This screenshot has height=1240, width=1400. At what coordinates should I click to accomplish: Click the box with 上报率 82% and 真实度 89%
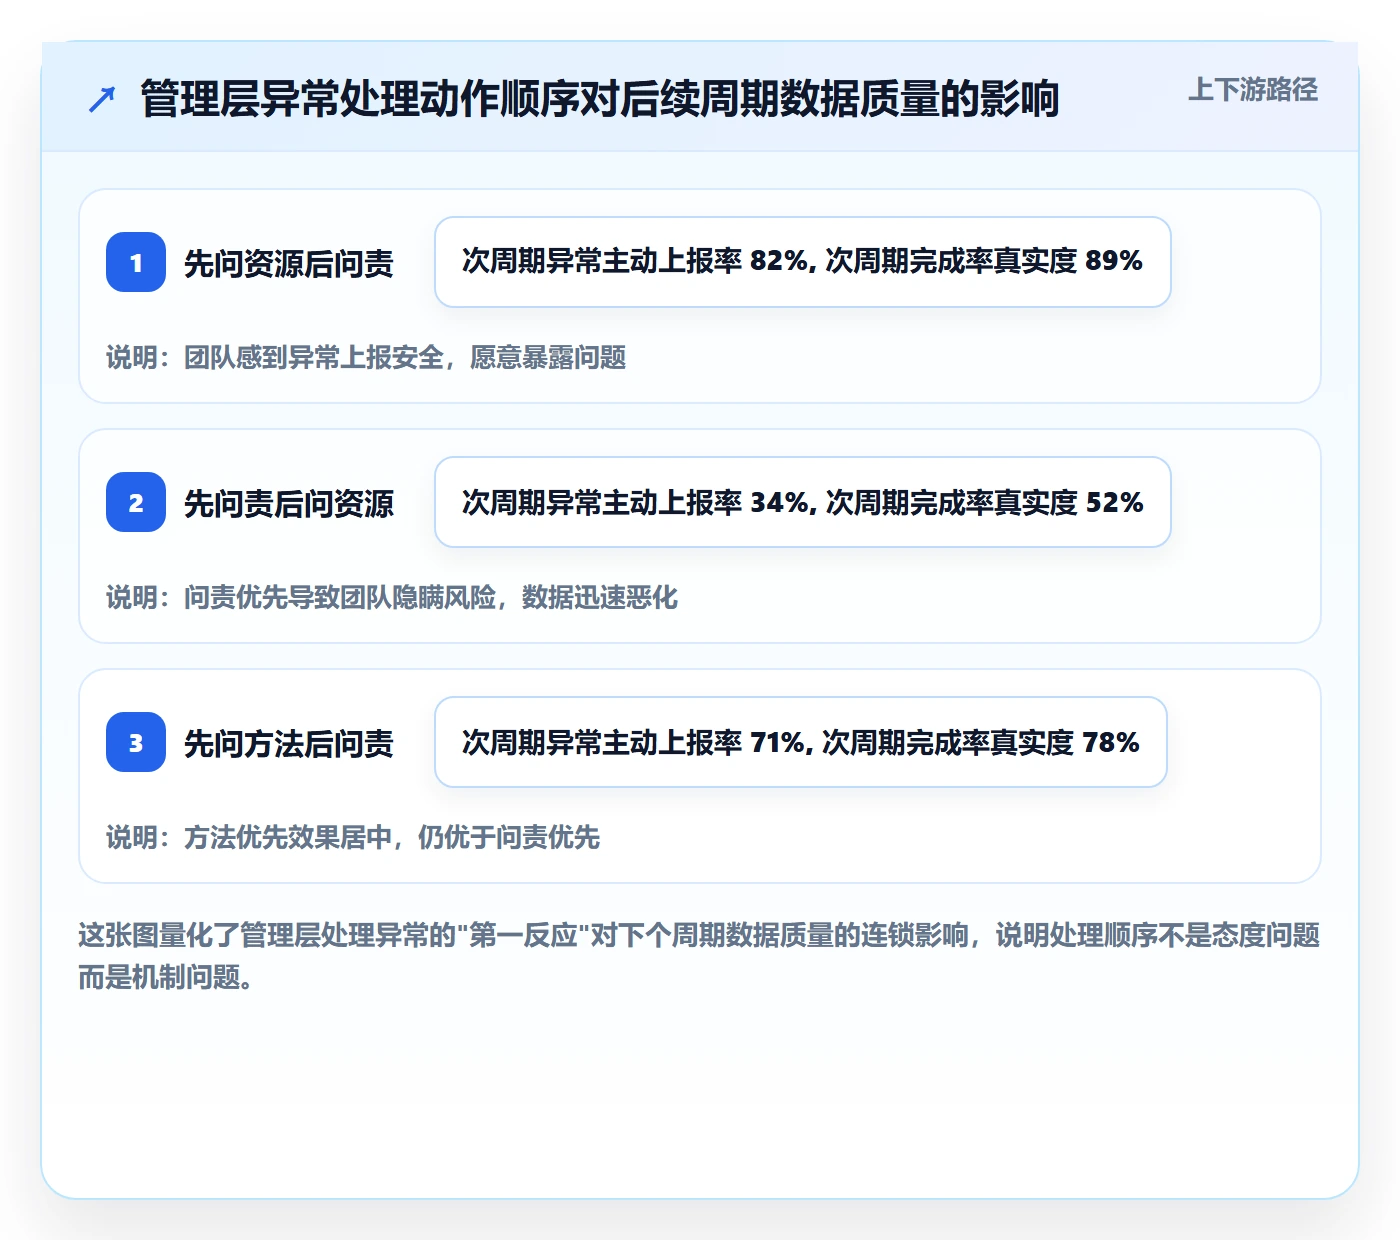coord(803,262)
